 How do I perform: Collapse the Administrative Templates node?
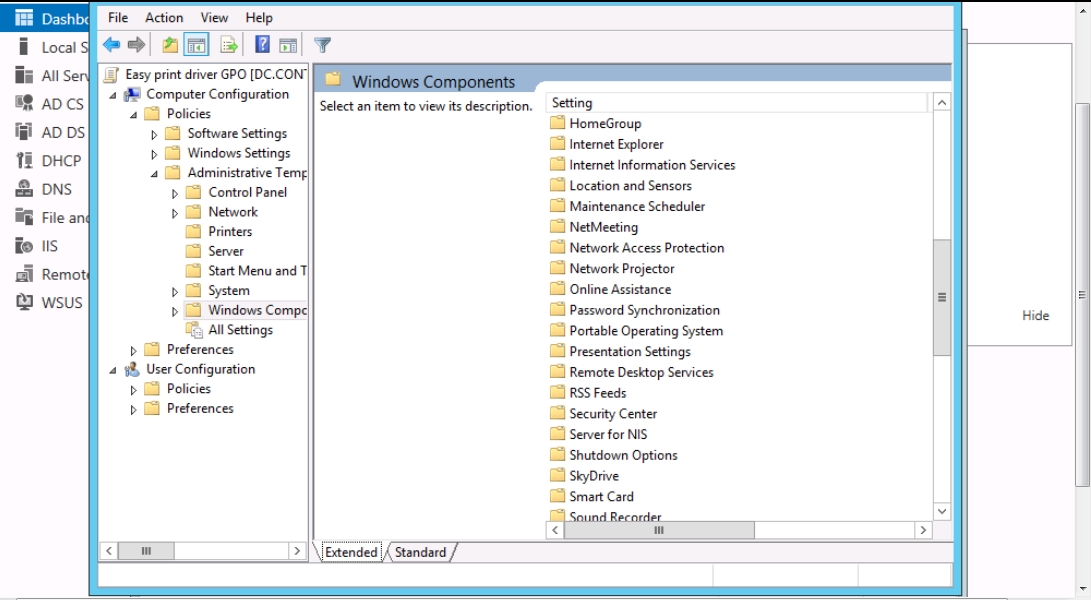154,173
